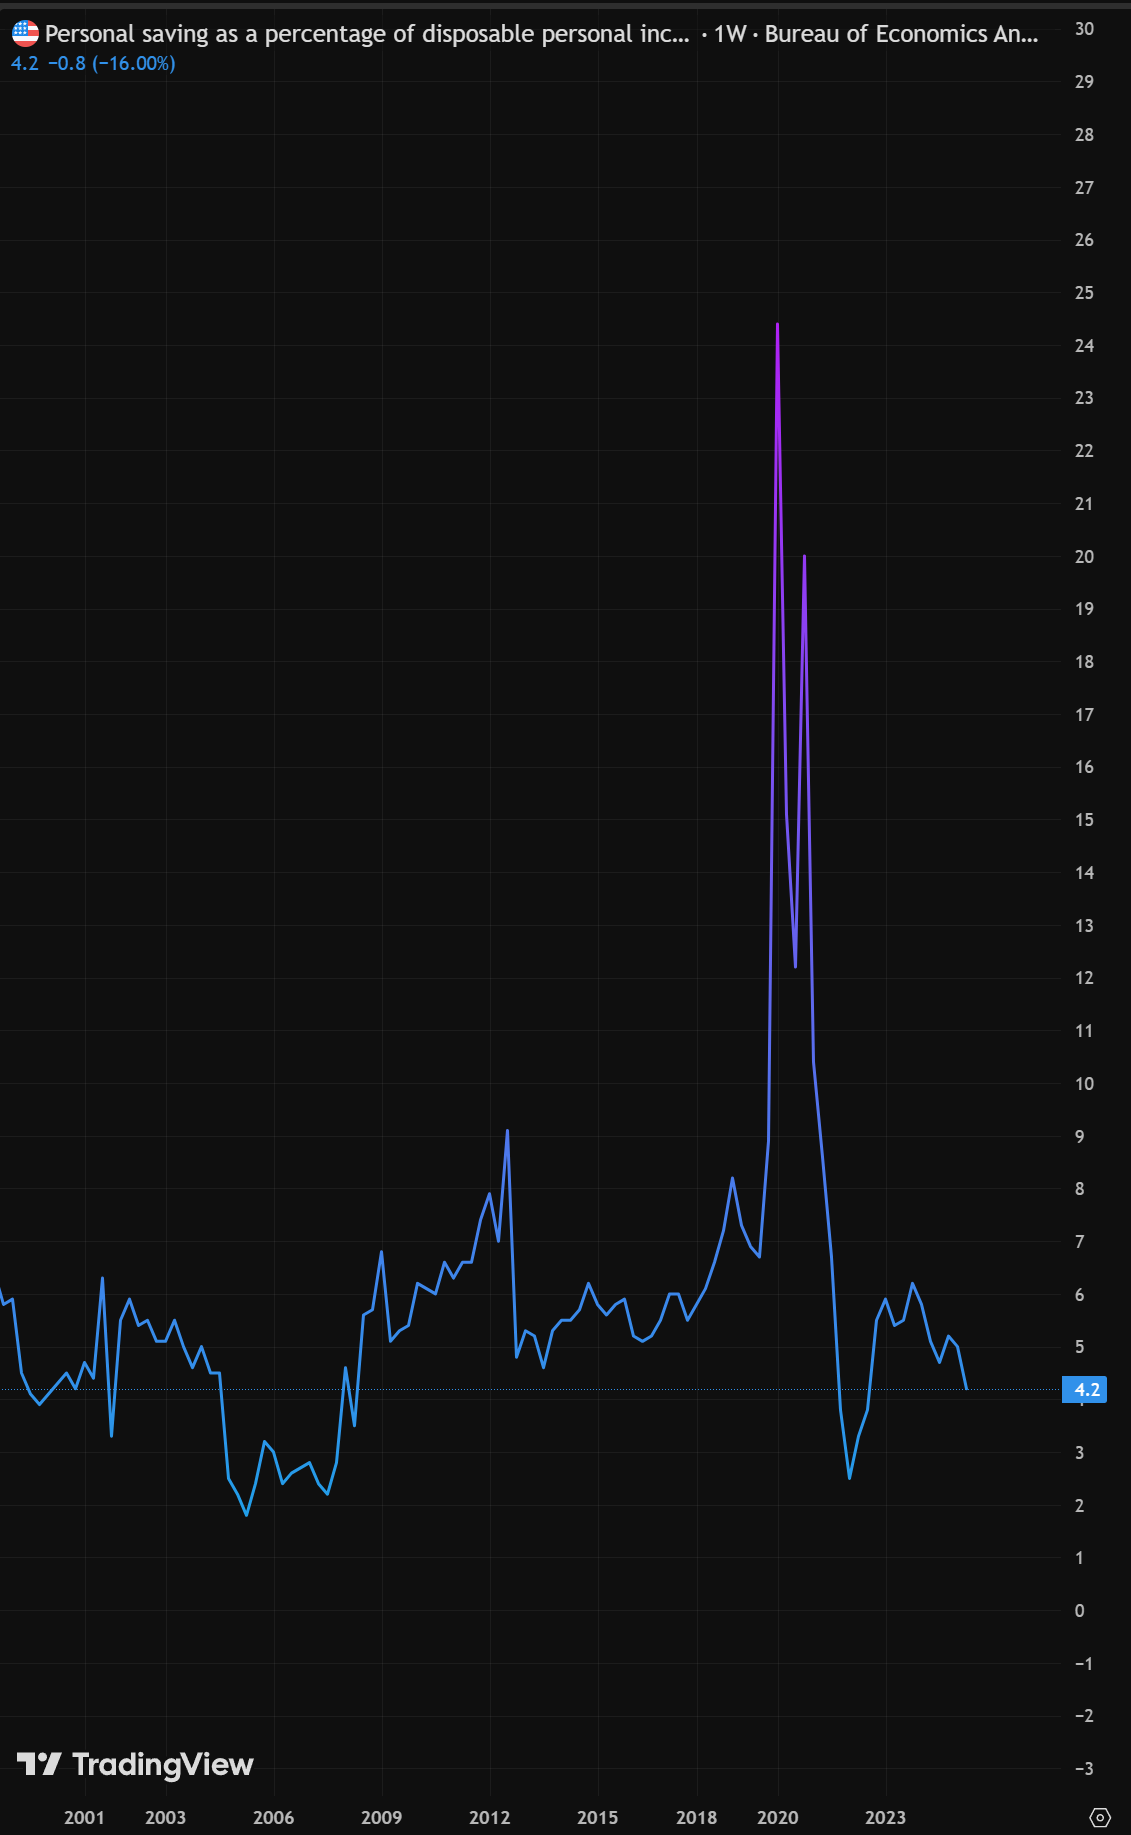The width and height of the screenshot is (1131, 1835).
Task: Click the second purple peak near 20
Action: (x=804, y=557)
